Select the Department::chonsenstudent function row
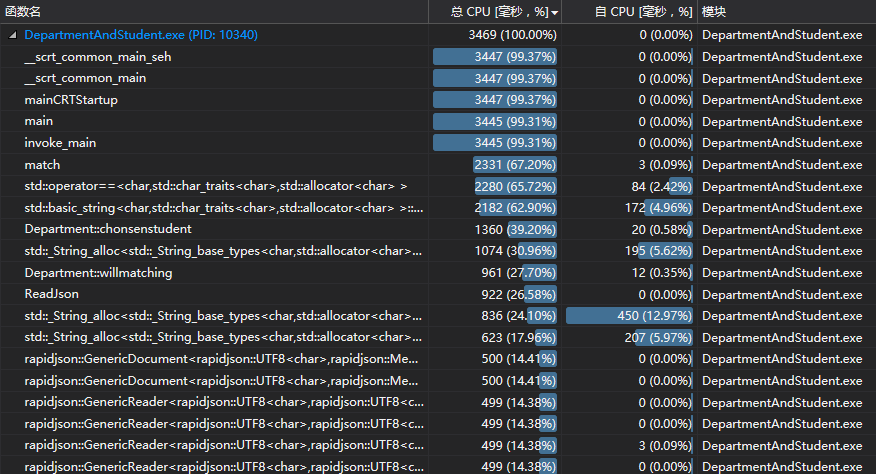 coord(438,229)
